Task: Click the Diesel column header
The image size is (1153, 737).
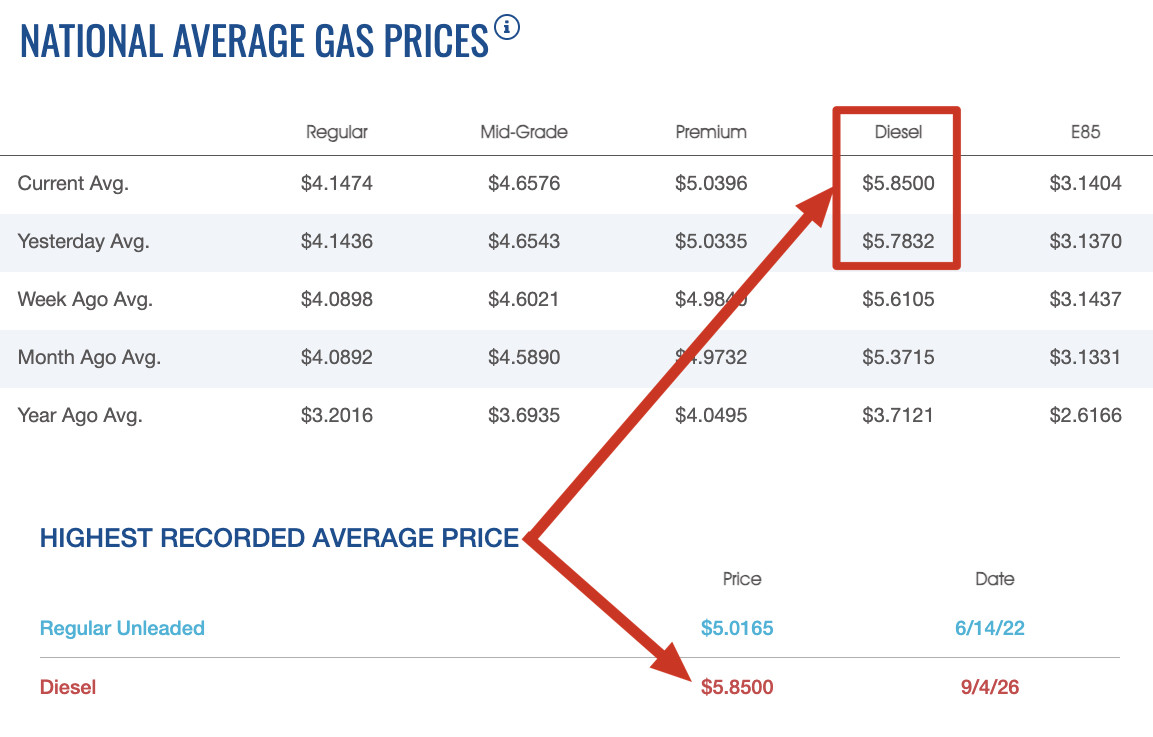Action: click(x=898, y=132)
